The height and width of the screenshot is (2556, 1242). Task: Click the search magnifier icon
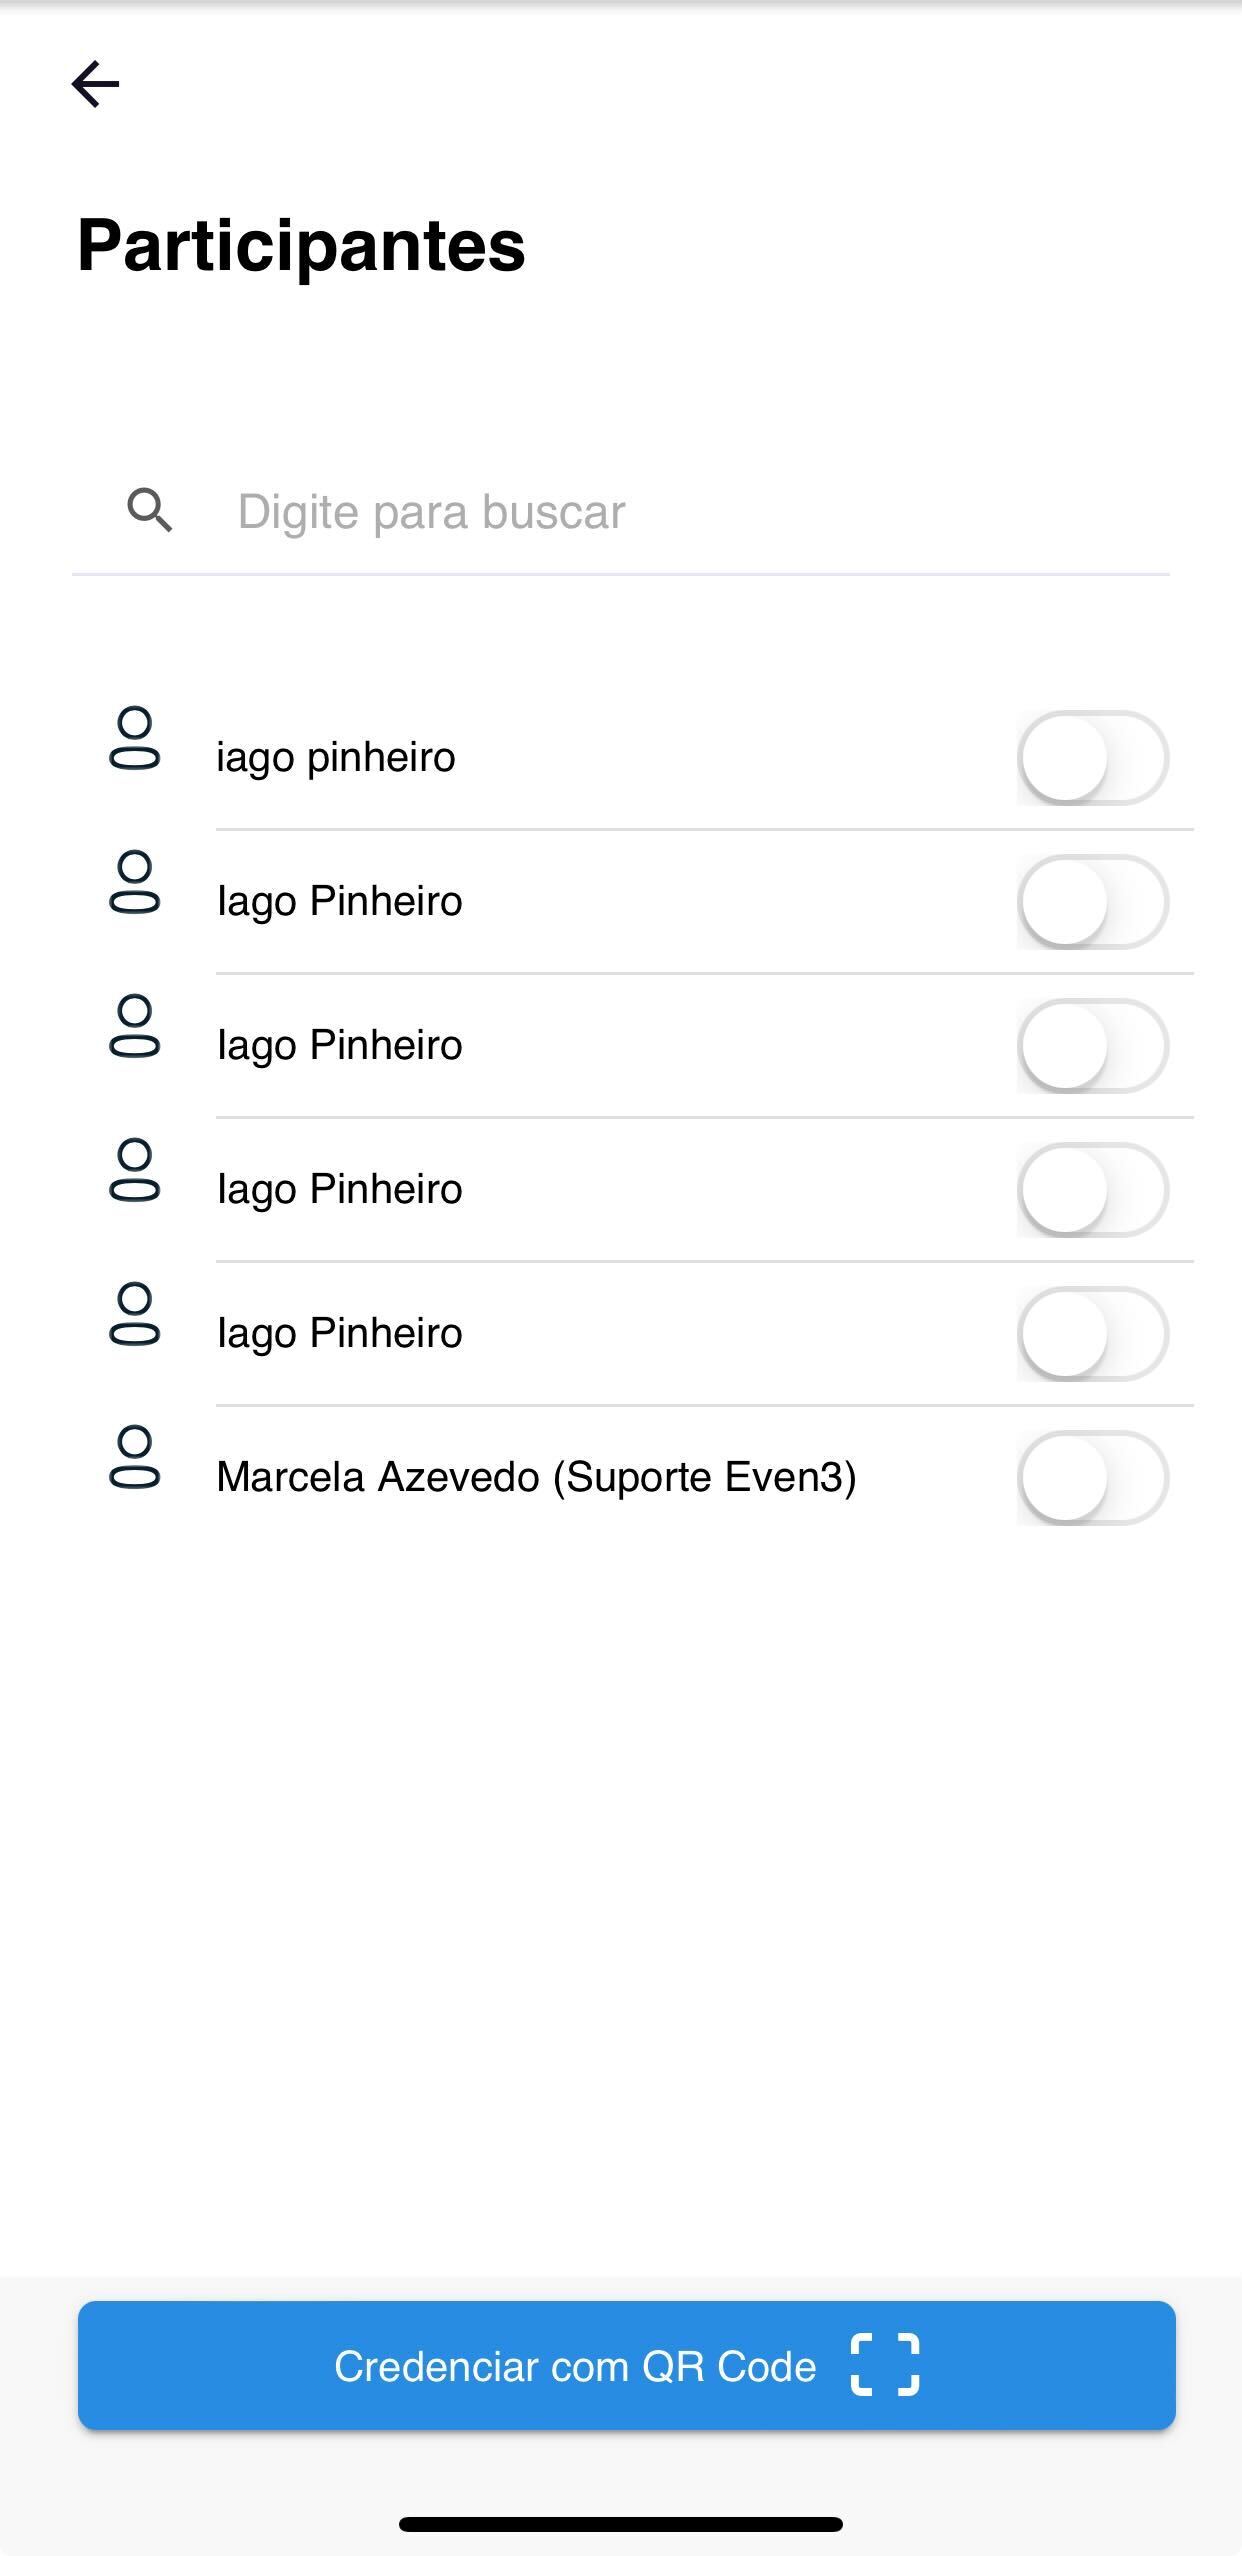[150, 511]
